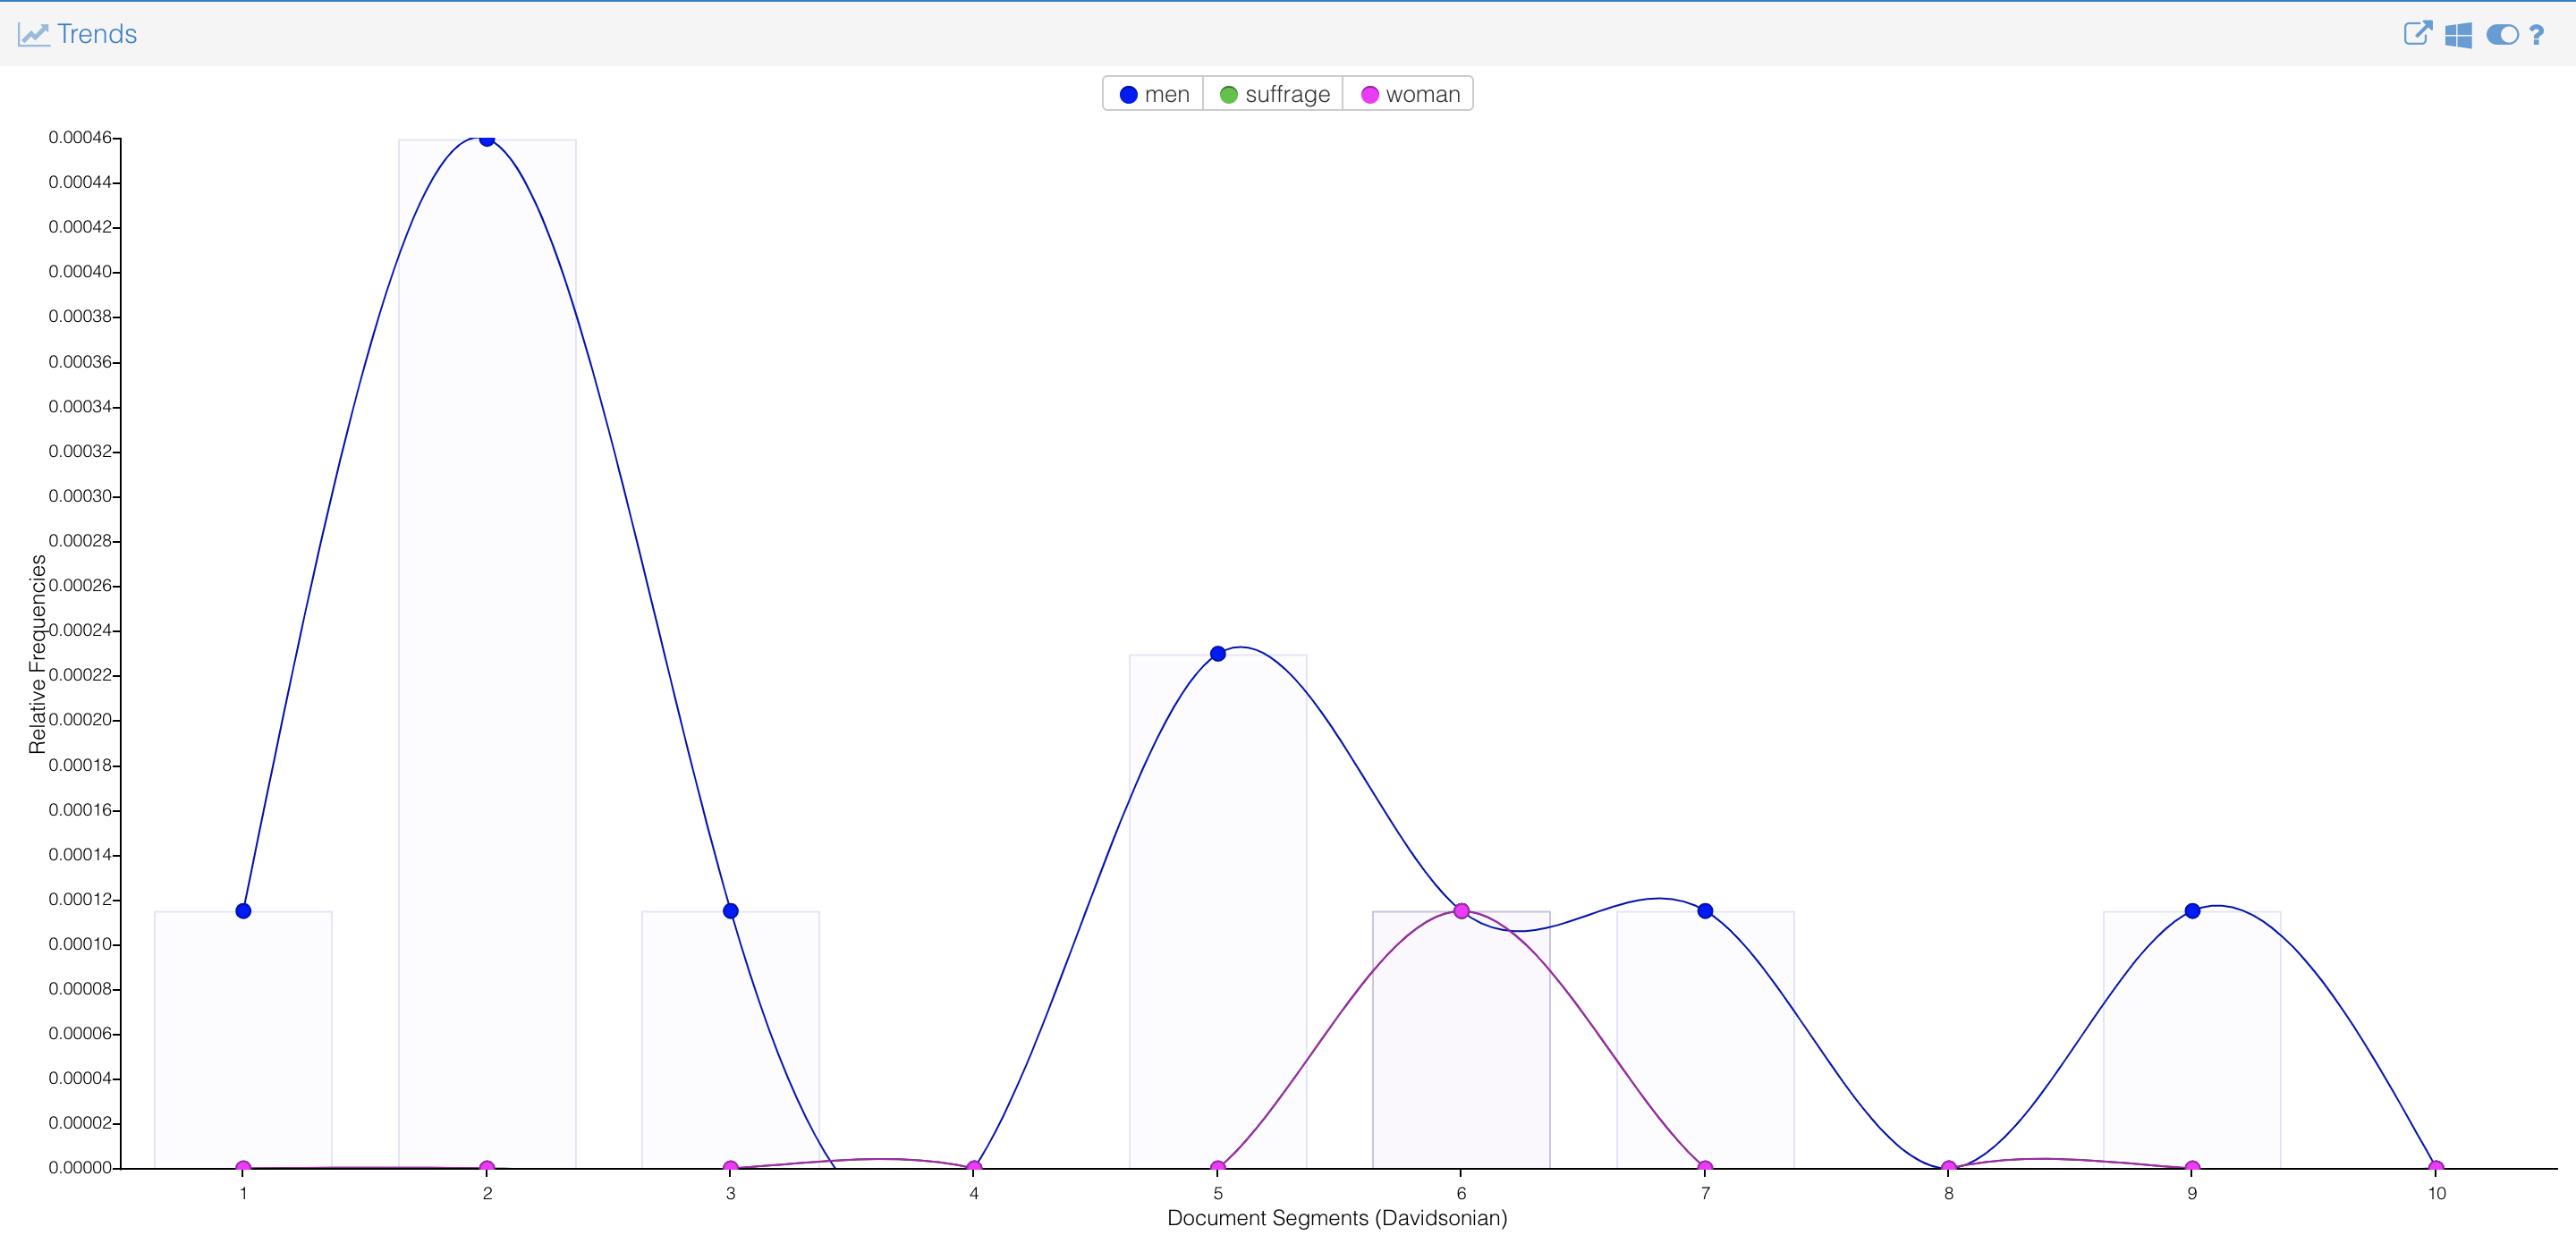This screenshot has width=2576, height=1252.
Task: Select 'men' data point at segment 9
Action: (2192, 911)
